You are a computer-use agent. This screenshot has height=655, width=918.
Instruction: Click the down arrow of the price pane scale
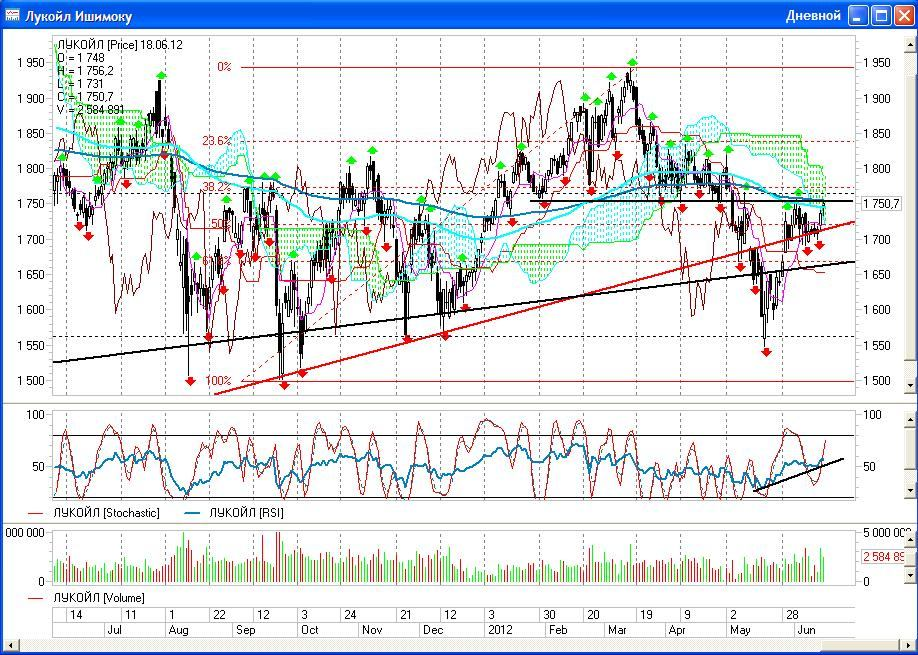pyautogui.click(x=910, y=386)
